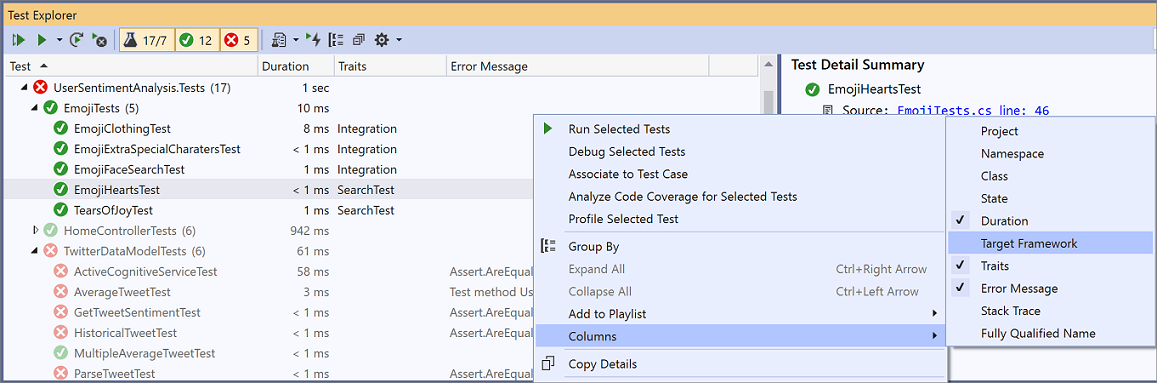
Task: Click failed icon of UserSentimentAnalysis.Tests
Action: point(41,88)
